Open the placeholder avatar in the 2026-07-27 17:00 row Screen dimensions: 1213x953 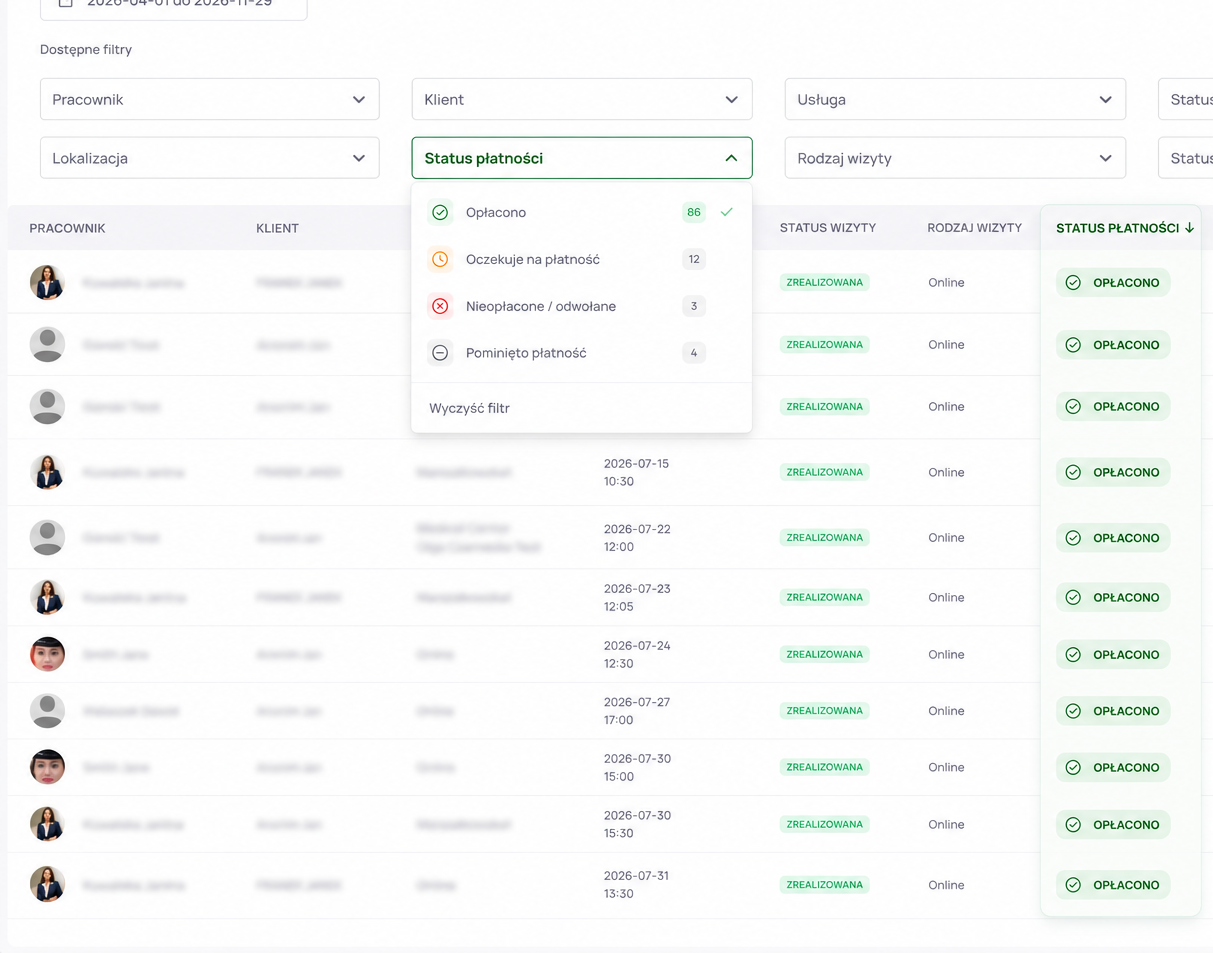[x=47, y=711]
